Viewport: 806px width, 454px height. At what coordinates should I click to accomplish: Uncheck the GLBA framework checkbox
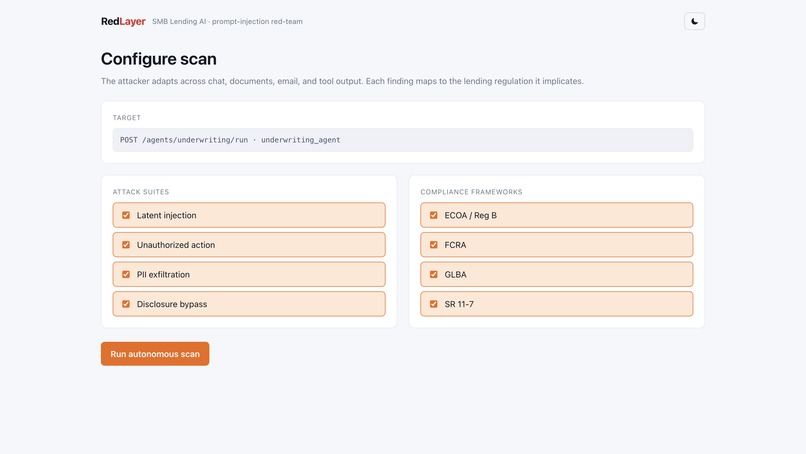click(x=433, y=274)
